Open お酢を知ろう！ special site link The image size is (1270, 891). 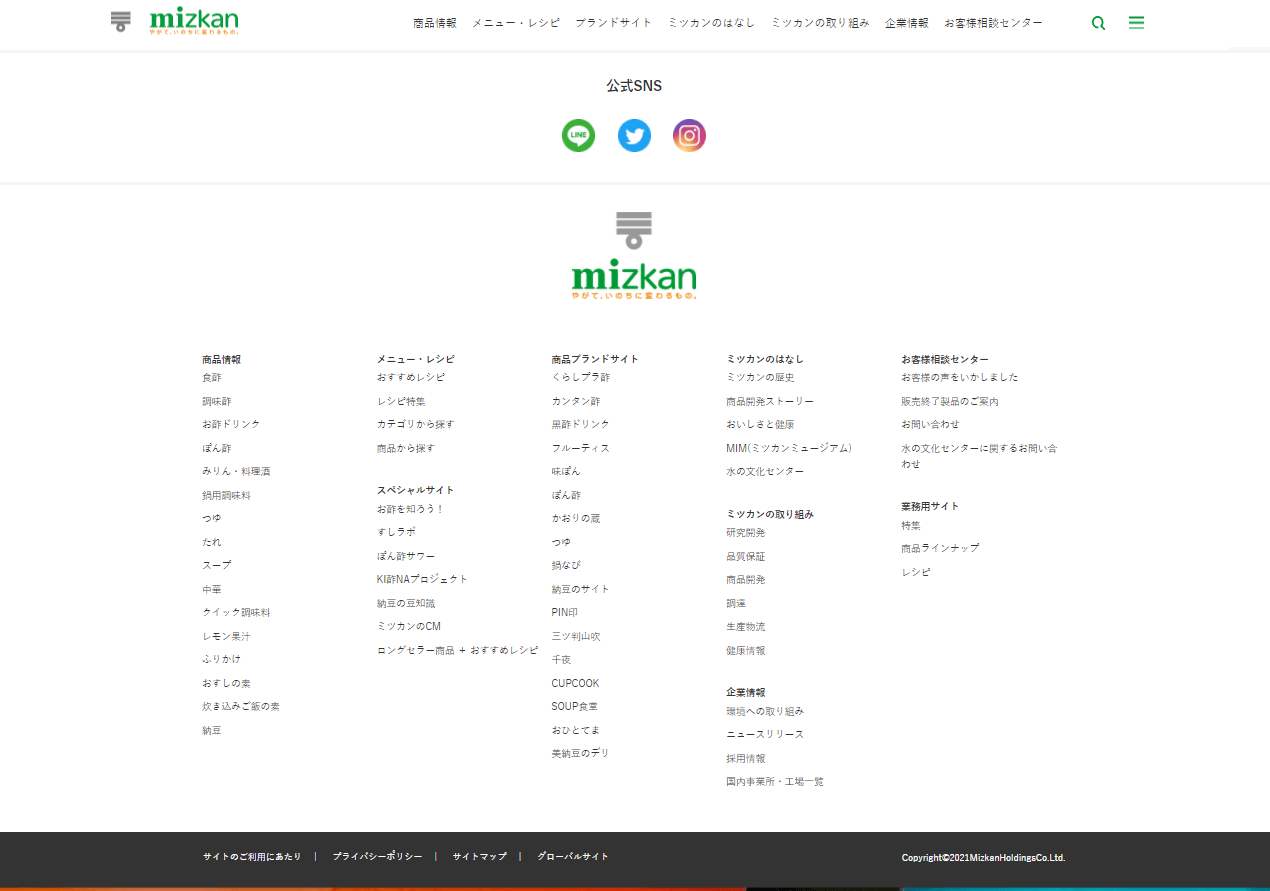410,509
